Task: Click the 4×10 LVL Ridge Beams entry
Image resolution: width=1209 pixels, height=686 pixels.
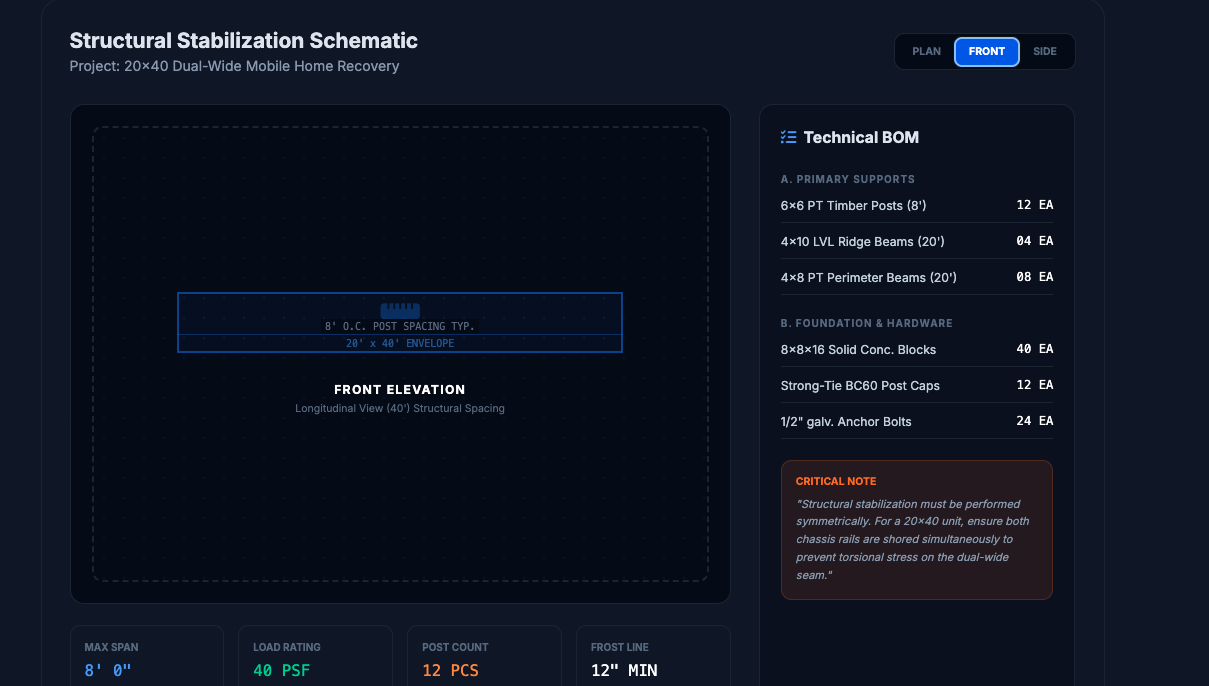Action: pyautogui.click(x=916, y=241)
